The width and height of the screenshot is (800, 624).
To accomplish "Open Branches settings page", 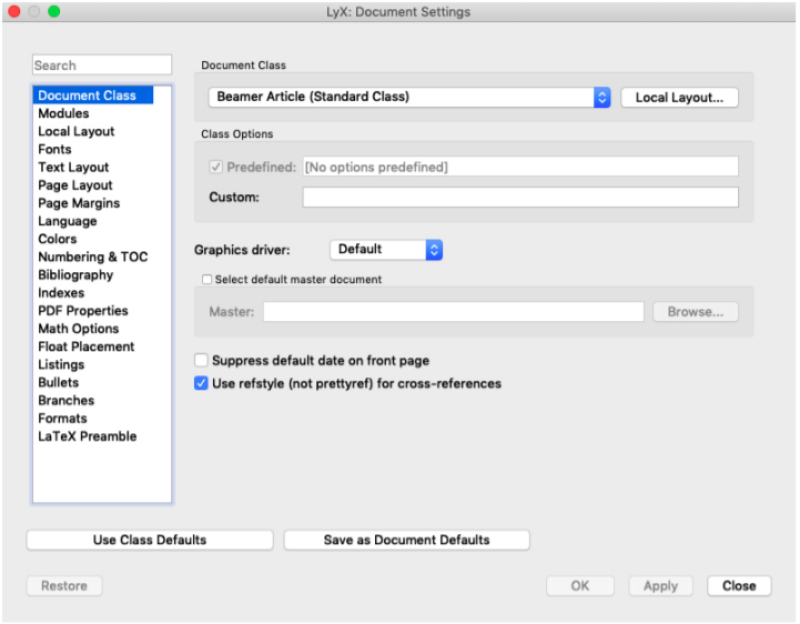I will [x=66, y=400].
